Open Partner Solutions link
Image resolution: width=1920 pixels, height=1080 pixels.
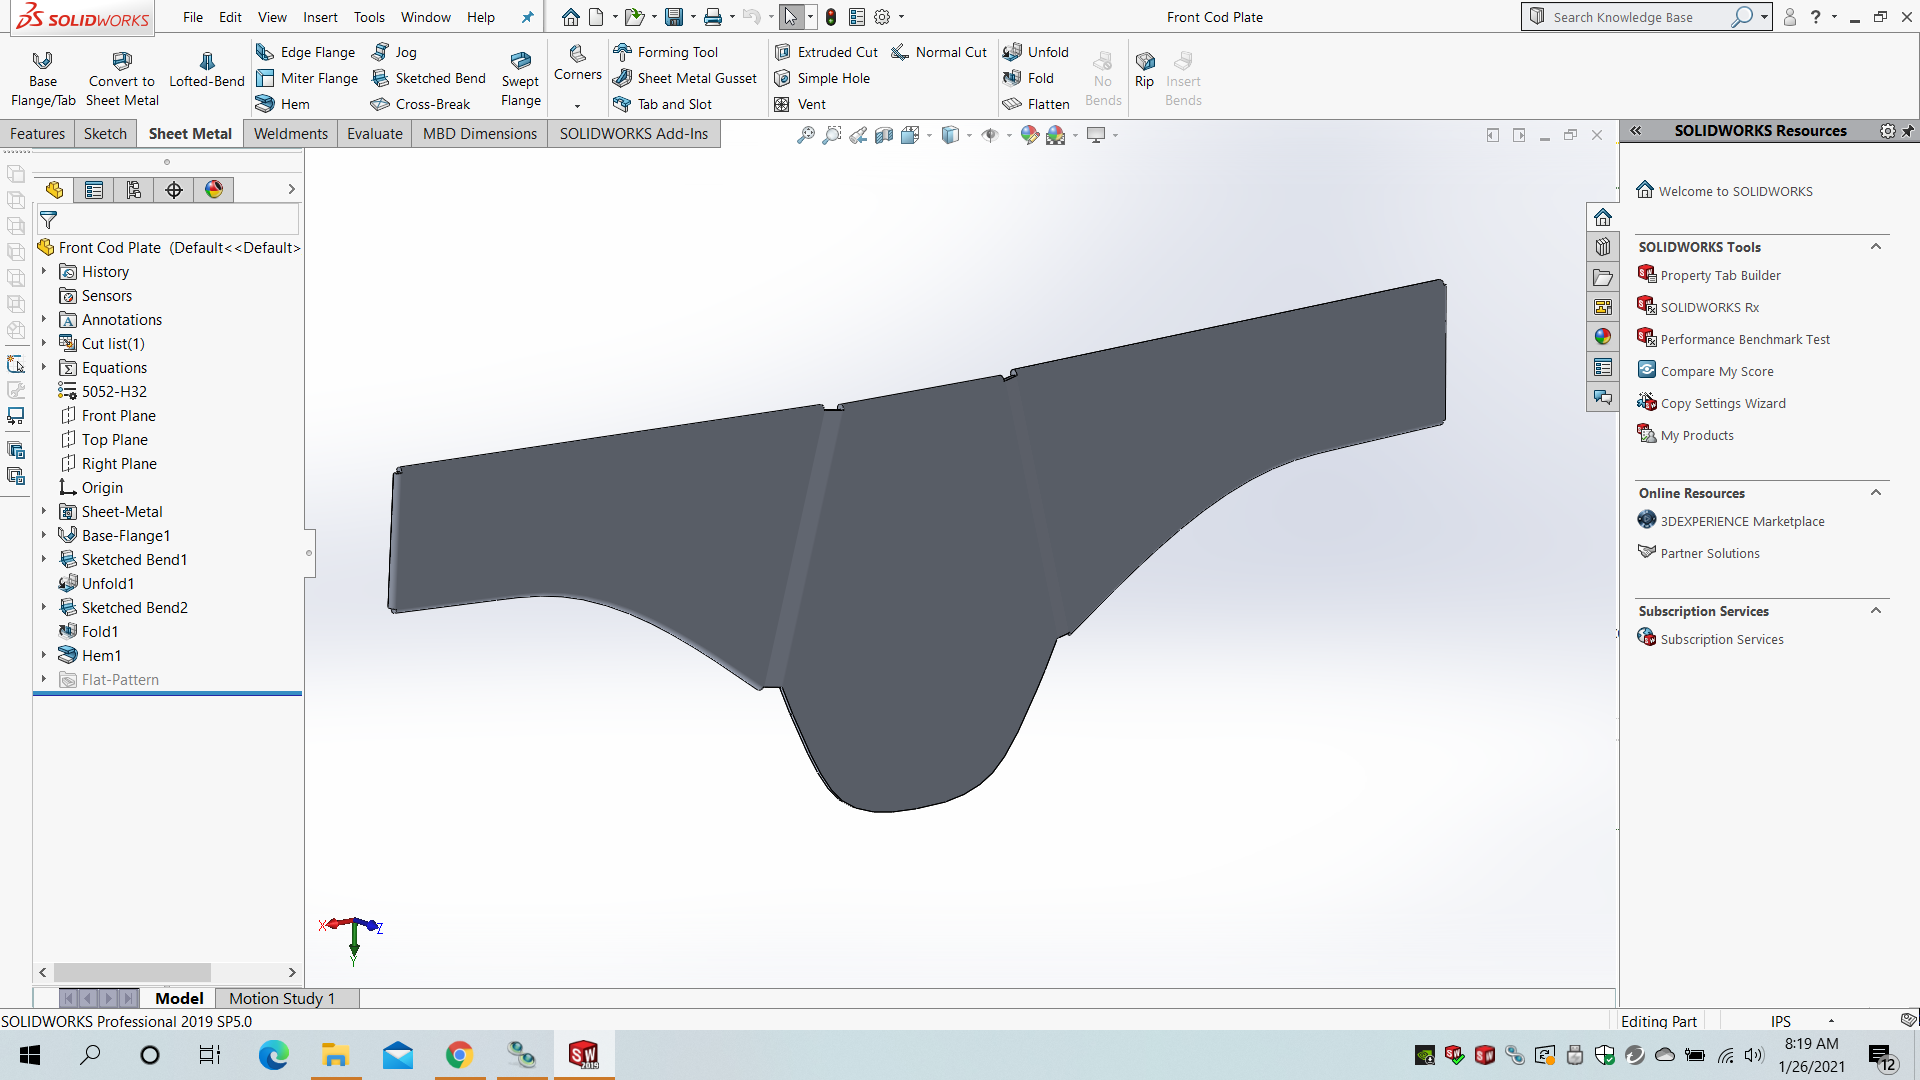click(x=1710, y=553)
